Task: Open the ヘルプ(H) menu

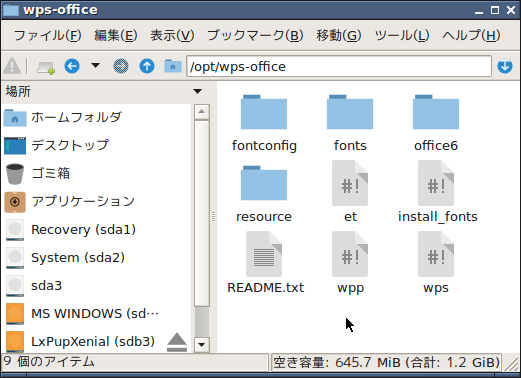Action: [471, 35]
